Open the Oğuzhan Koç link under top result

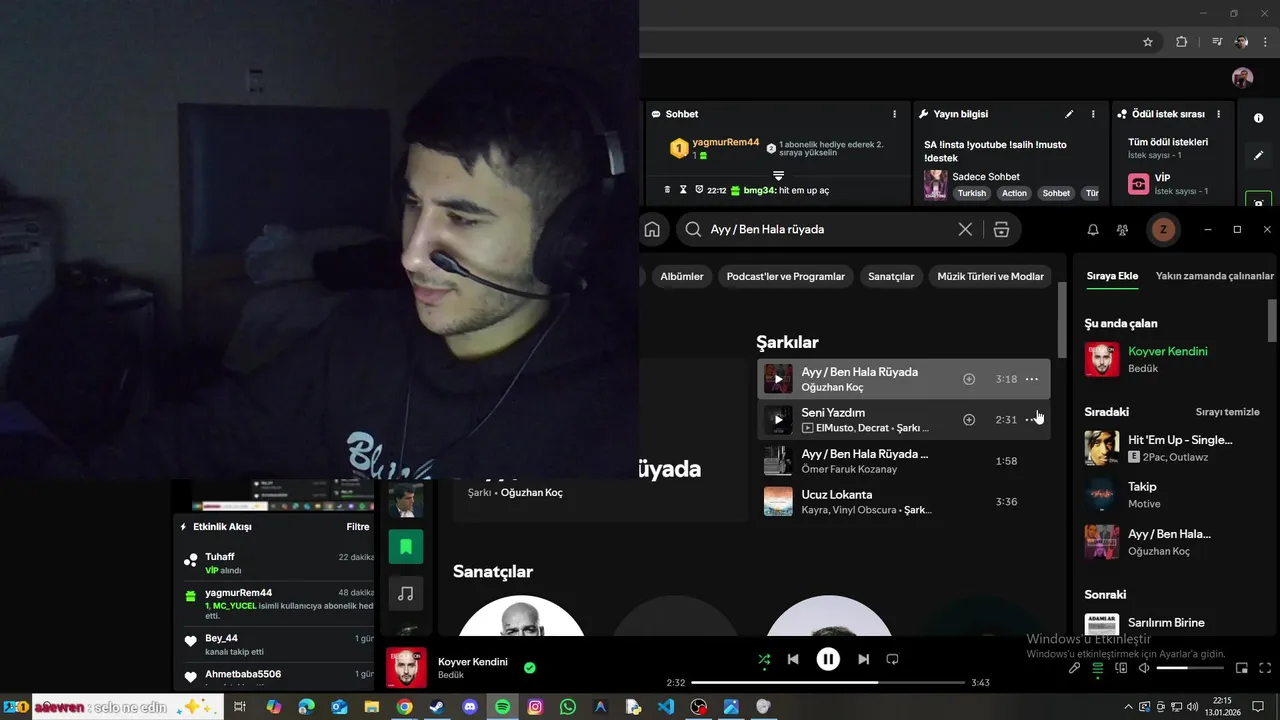point(531,493)
